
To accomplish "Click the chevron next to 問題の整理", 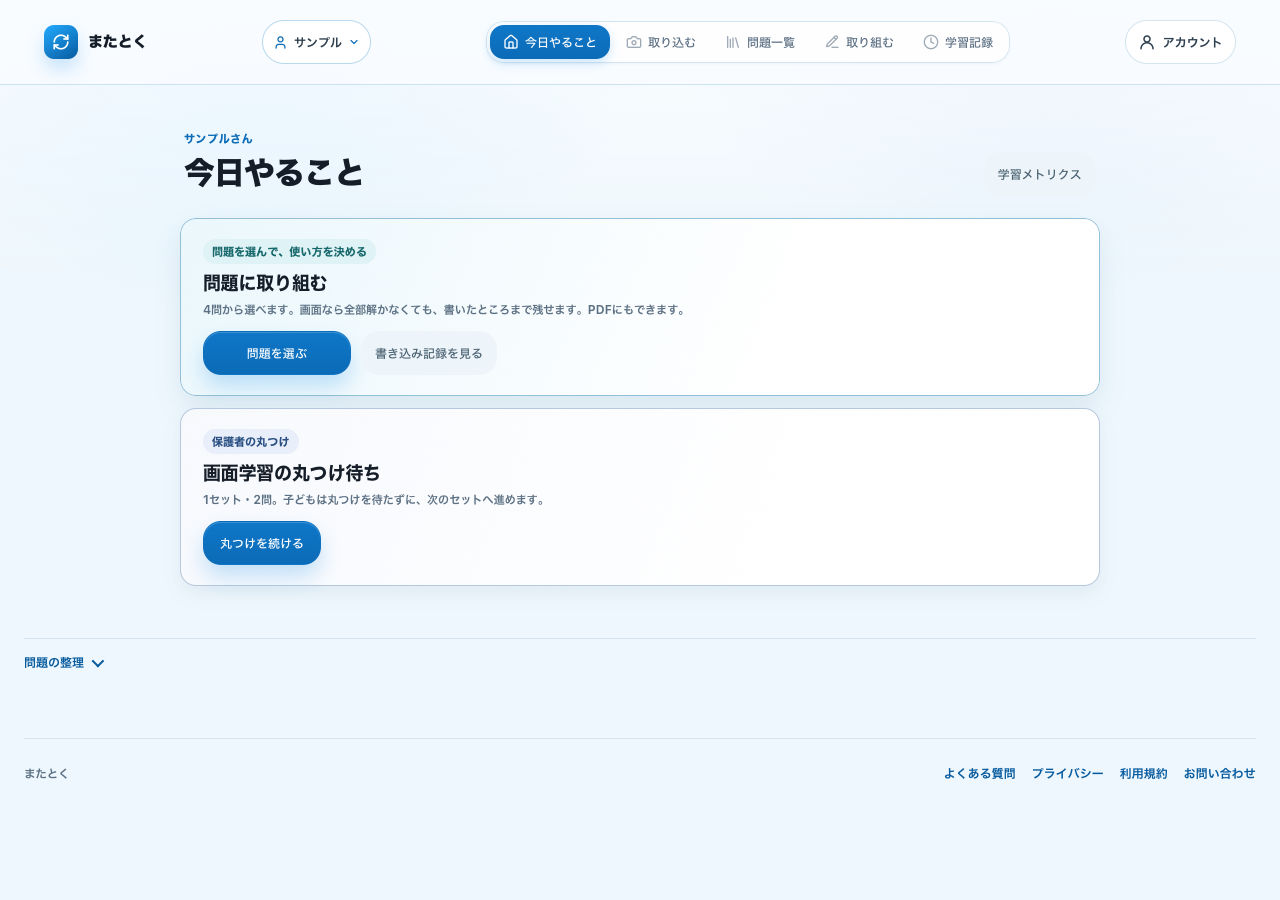I will (x=98, y=663).
